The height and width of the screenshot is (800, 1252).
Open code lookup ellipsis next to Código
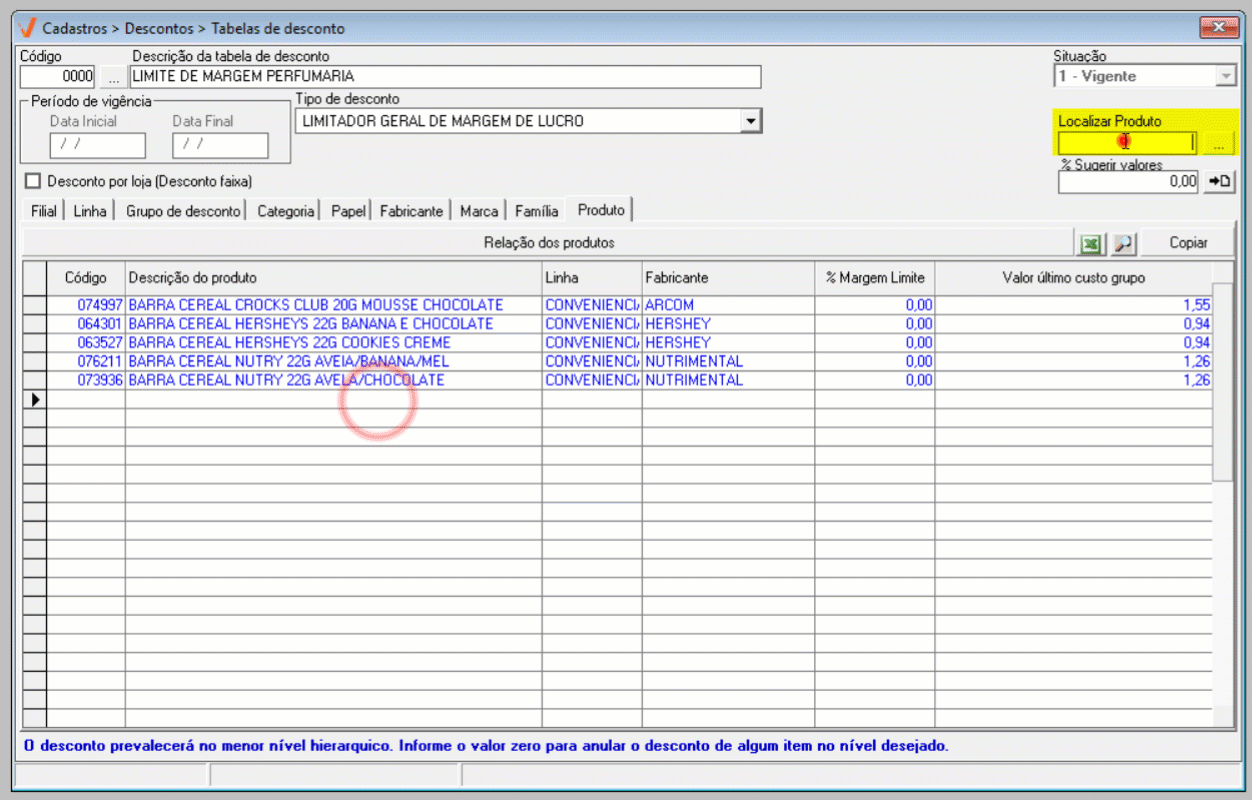pos(113,77)
